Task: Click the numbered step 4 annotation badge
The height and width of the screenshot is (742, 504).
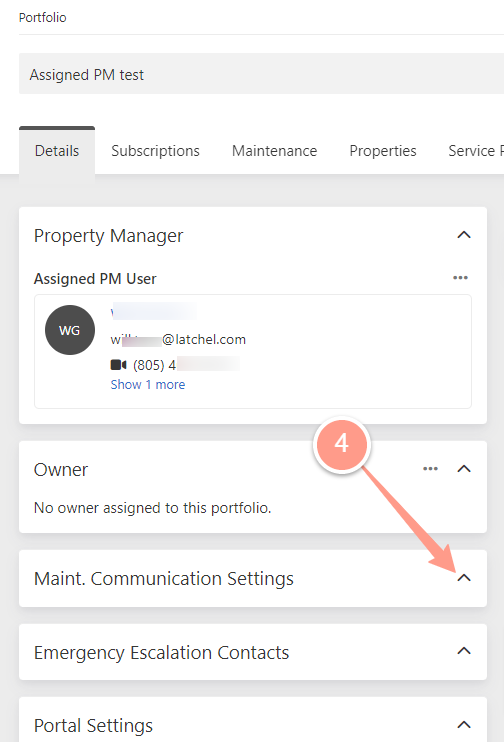Action: coord(341,444)
